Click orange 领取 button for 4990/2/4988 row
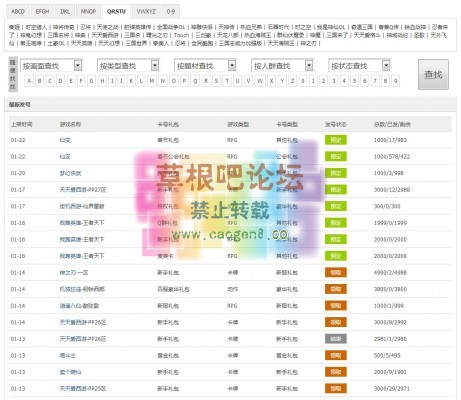The height and width of the screenshot is (400, 461). click(336, 273)
